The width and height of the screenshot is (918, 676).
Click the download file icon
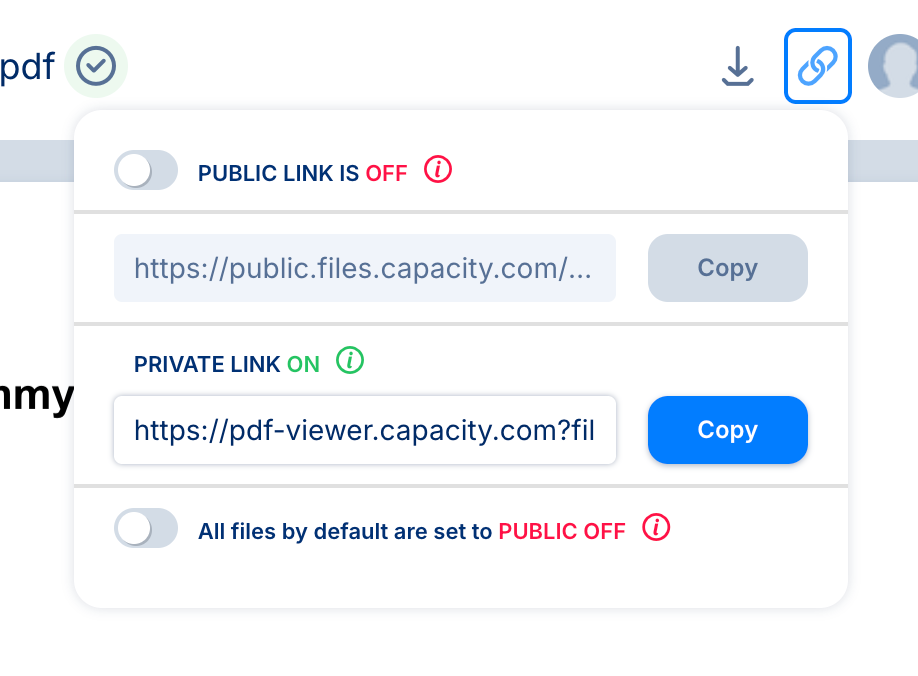coord(737,66)
